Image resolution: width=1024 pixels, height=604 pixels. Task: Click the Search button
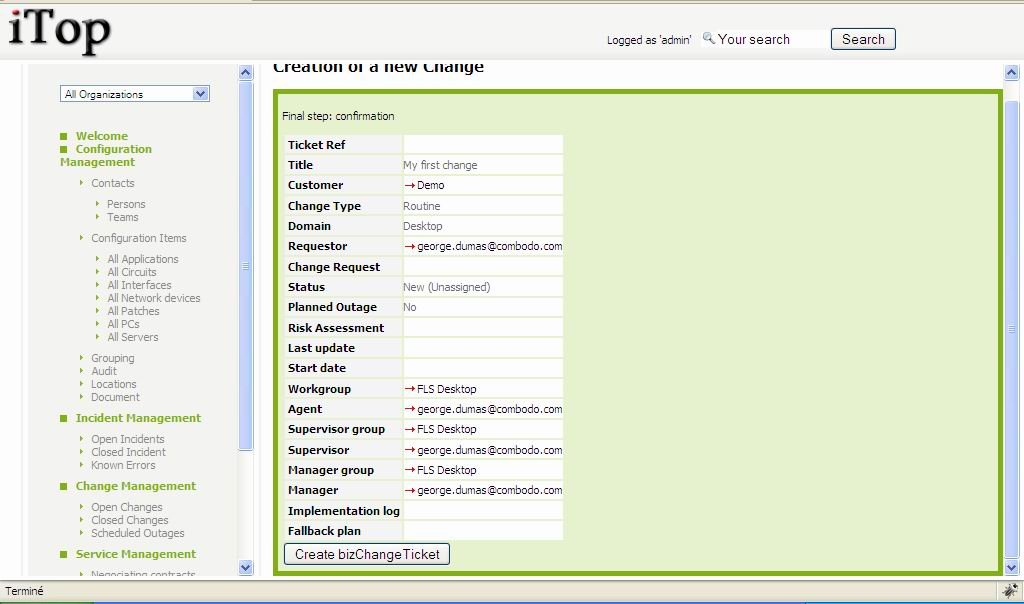coord(863,39)
